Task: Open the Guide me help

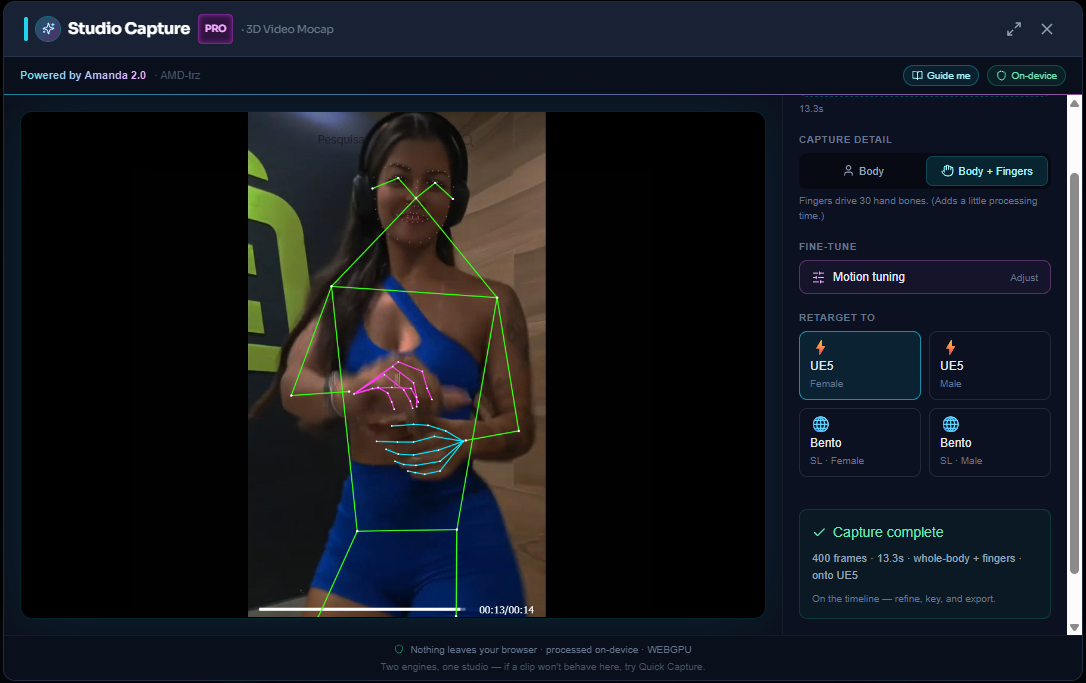Action: [x=941, y=76]
